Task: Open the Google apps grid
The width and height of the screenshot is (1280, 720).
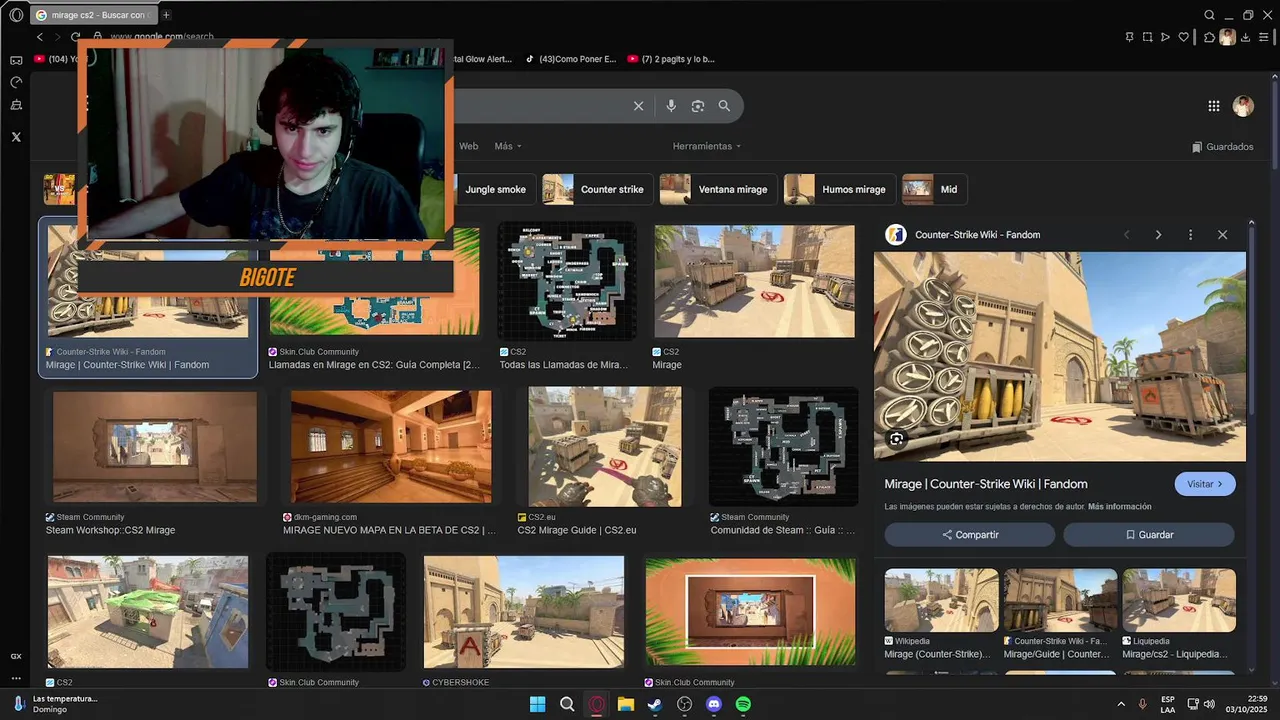Action: [x=1214, y=106]
